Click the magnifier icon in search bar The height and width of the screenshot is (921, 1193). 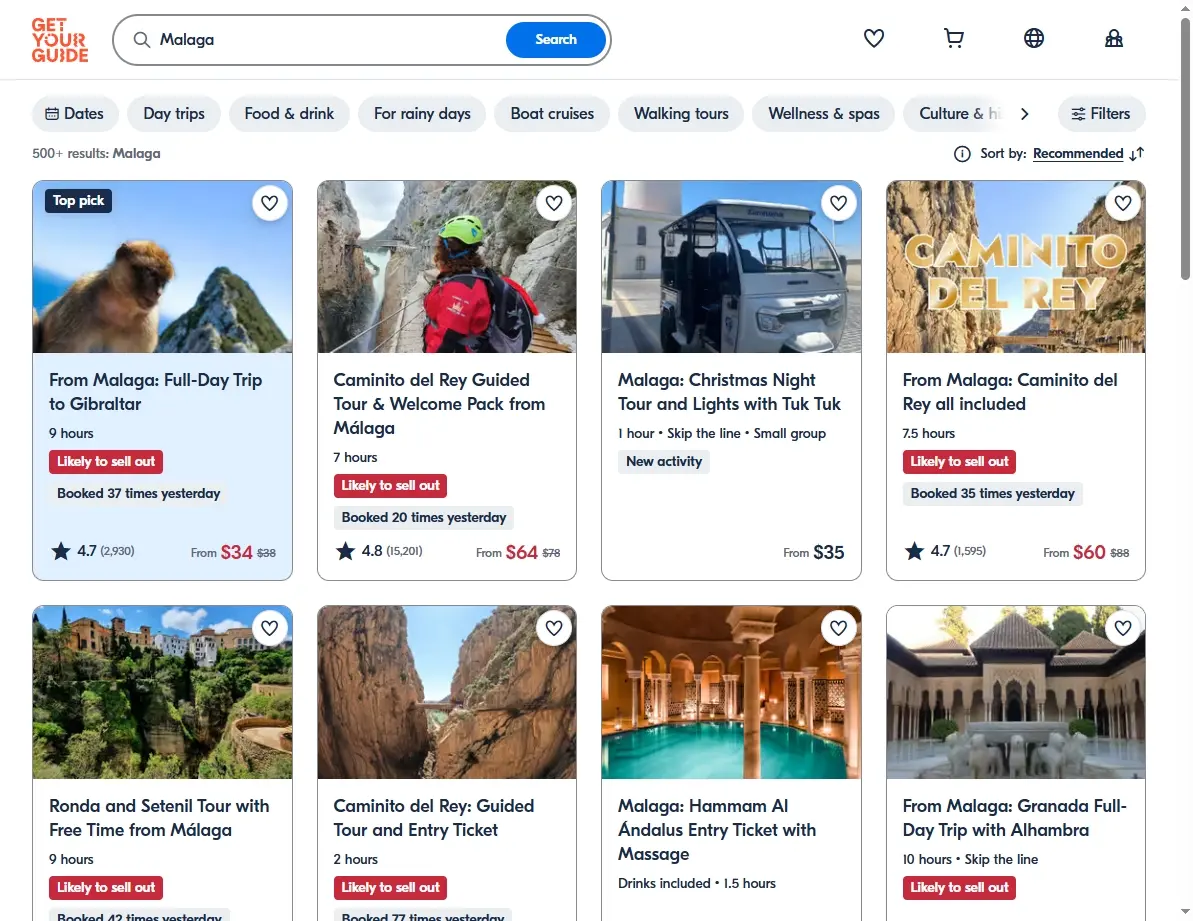tap(142, 40)
